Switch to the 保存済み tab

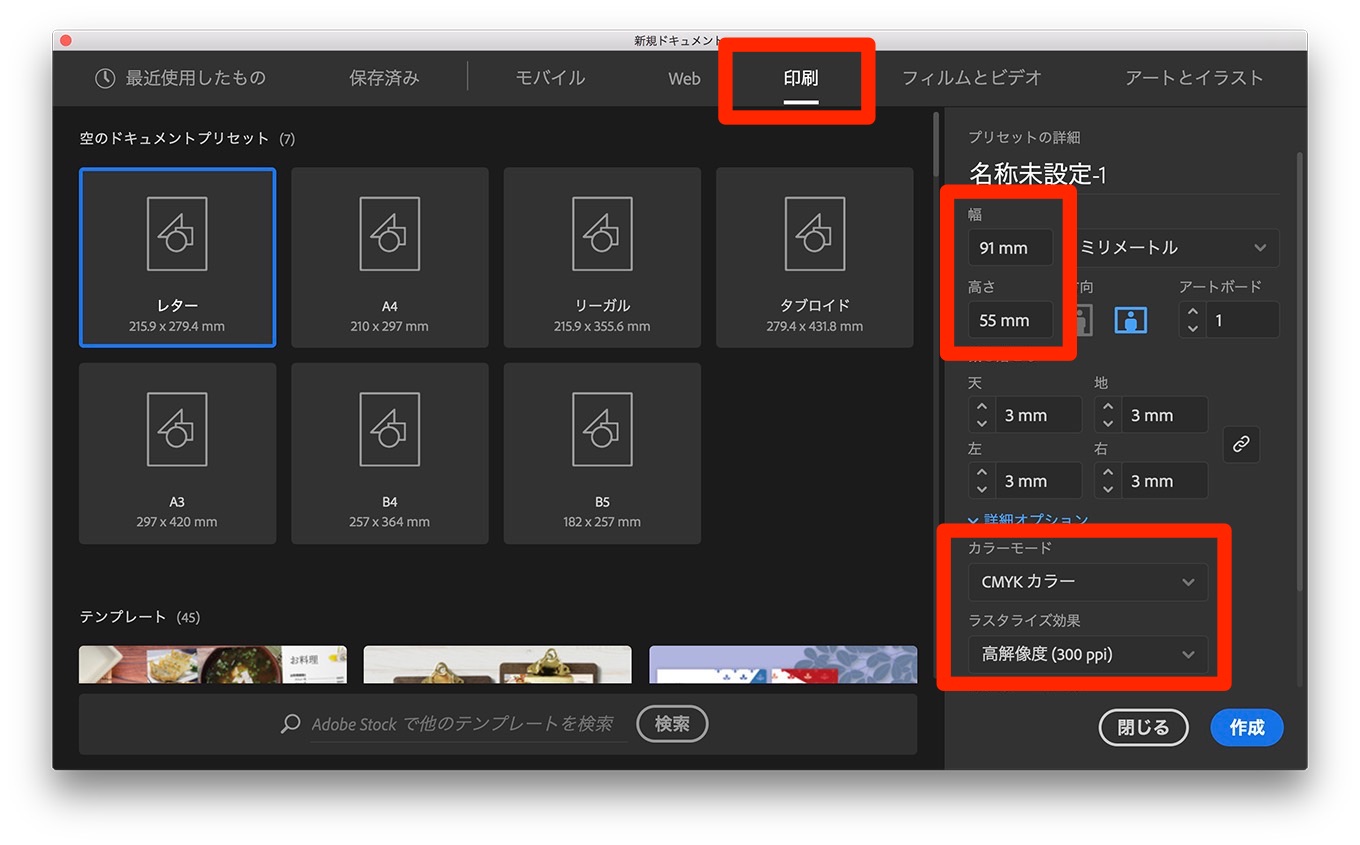click(x=384, y=78)
